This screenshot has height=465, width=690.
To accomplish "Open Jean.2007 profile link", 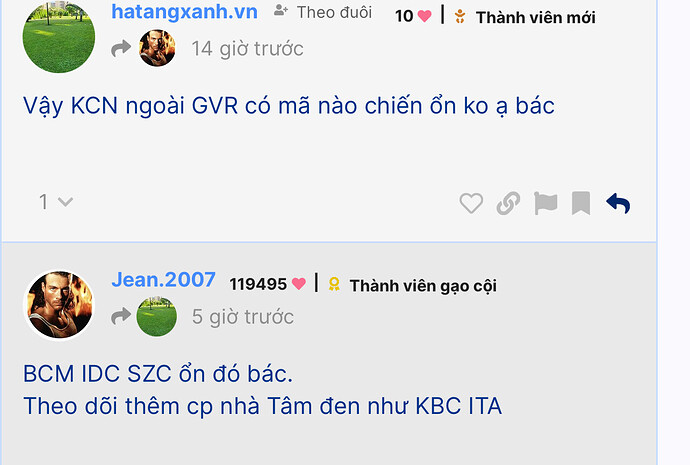I will [163, 280].
